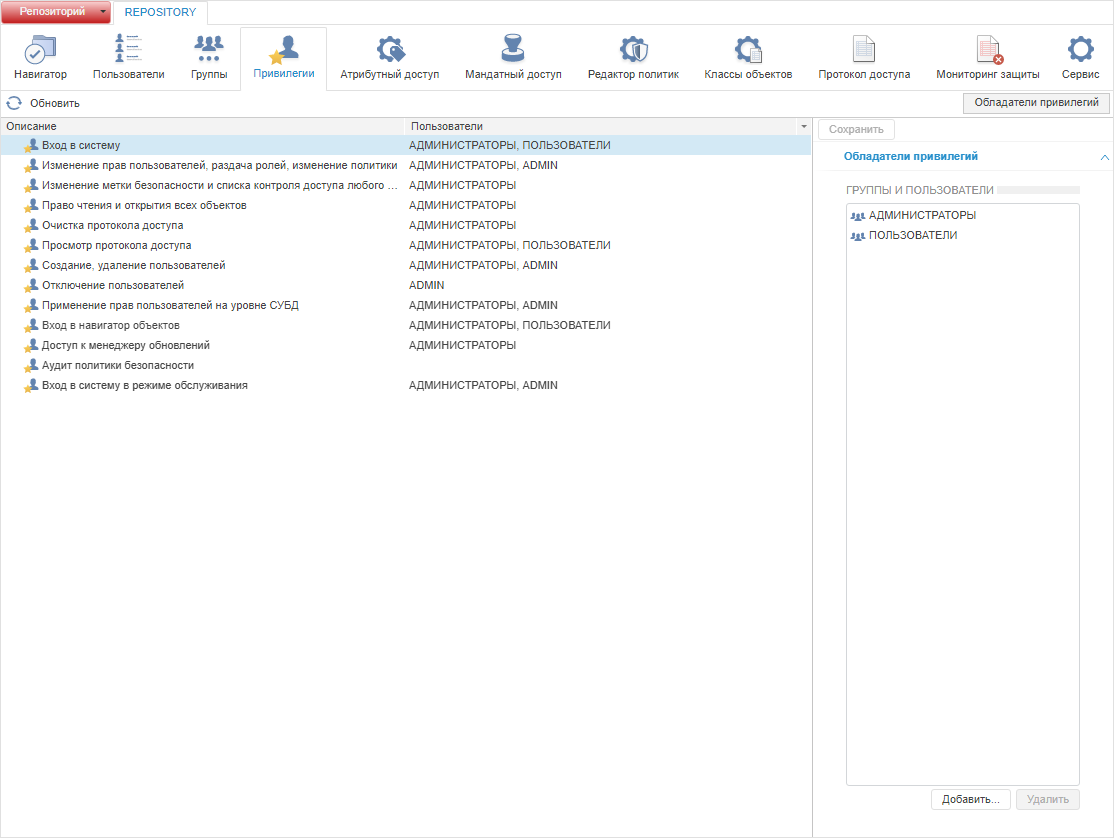Select Просмотр протокола доступа row
Screen dimensions: 1114x838
[406, 245]
